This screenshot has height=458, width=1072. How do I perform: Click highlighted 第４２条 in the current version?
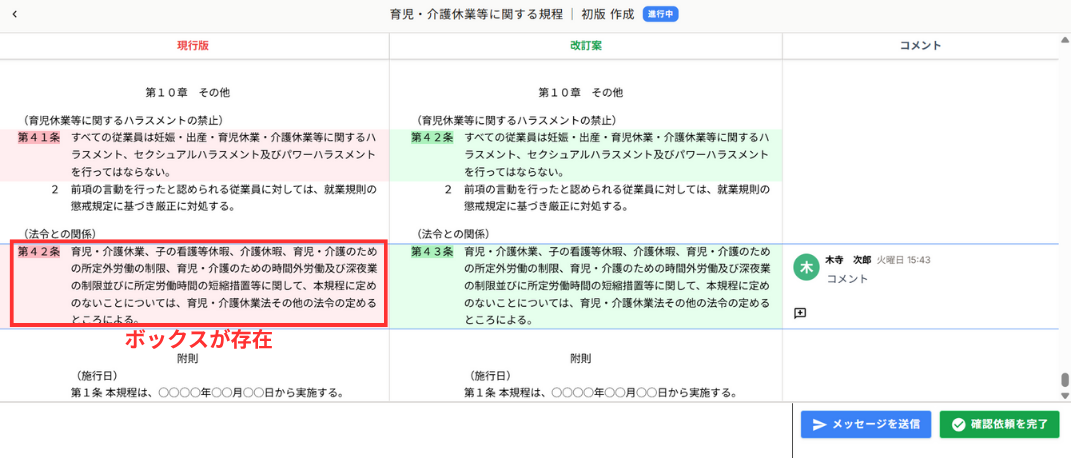(39, 252)
